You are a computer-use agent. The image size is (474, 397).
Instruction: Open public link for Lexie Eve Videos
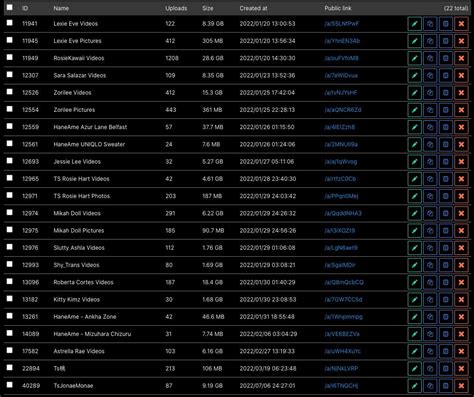coord(342,24)
